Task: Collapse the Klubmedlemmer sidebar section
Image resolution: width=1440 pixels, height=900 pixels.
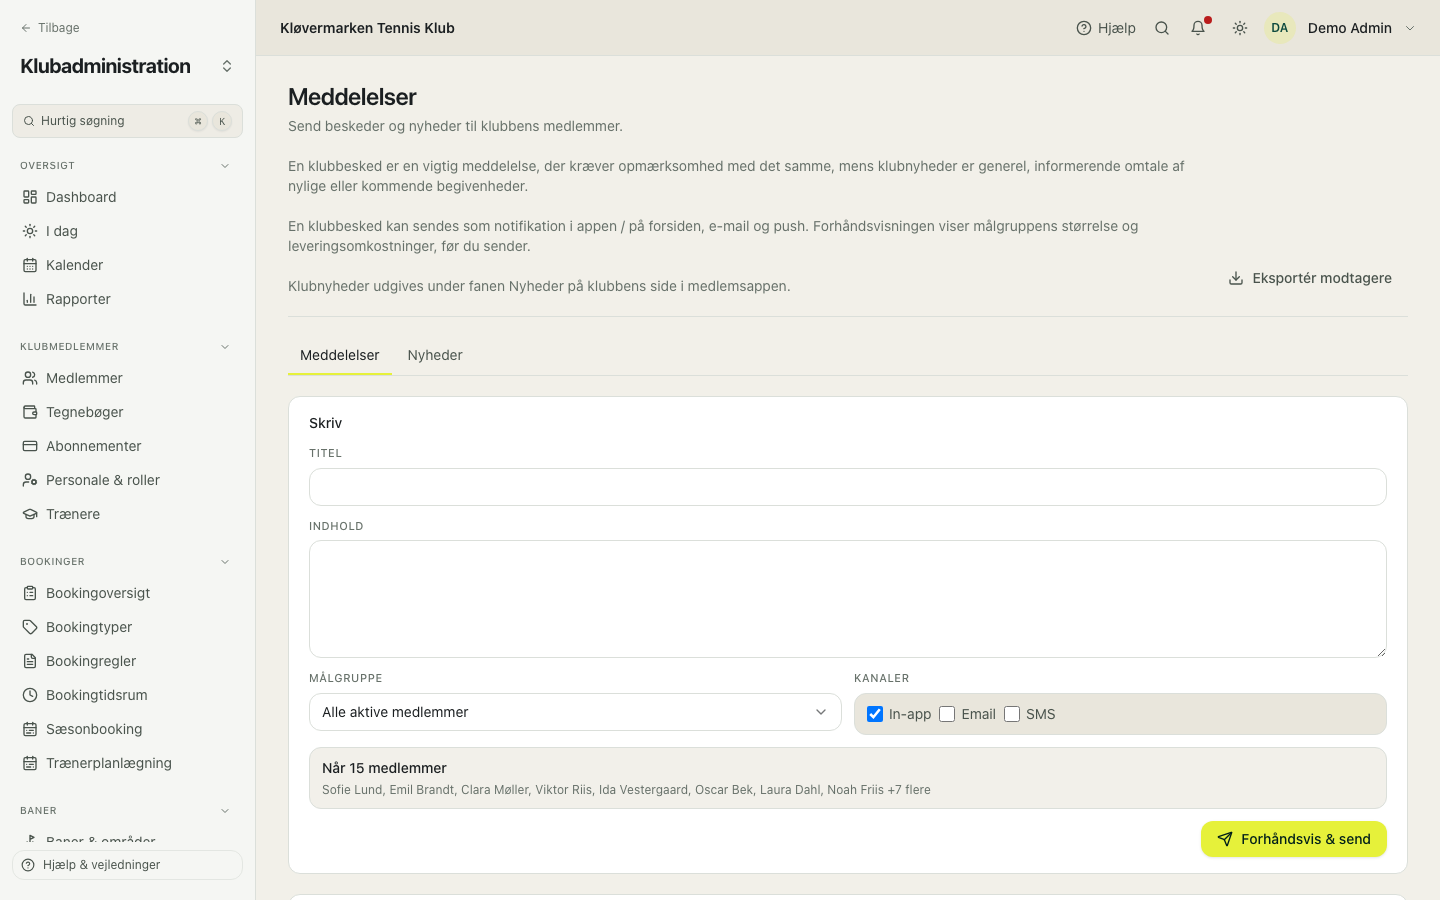Action: [x=225, y=347]
